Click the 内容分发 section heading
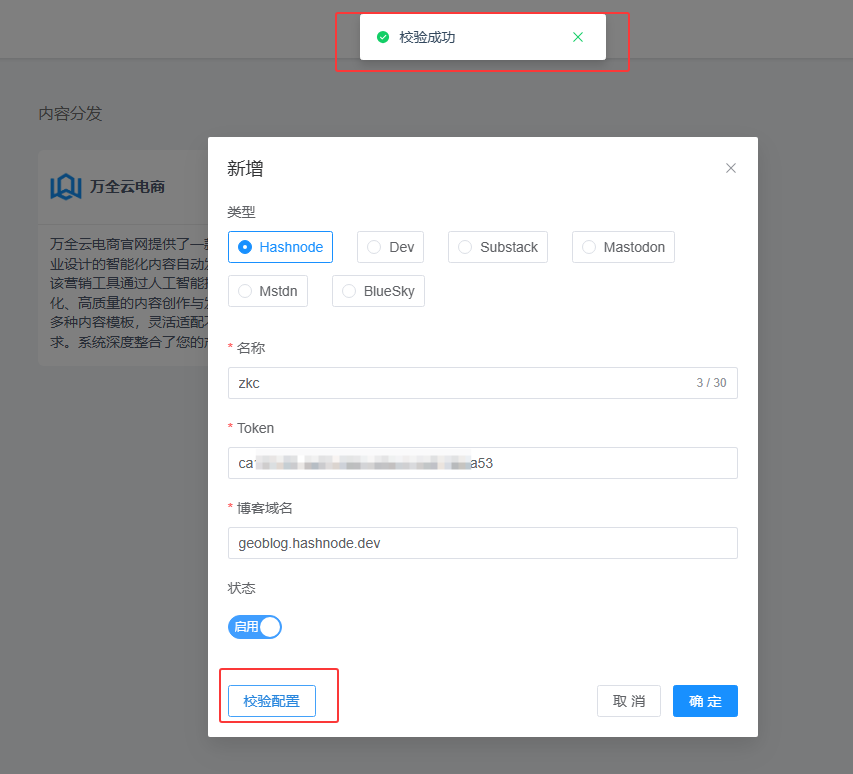The width and height of the screenshot is (853, 774). [70, 114]
